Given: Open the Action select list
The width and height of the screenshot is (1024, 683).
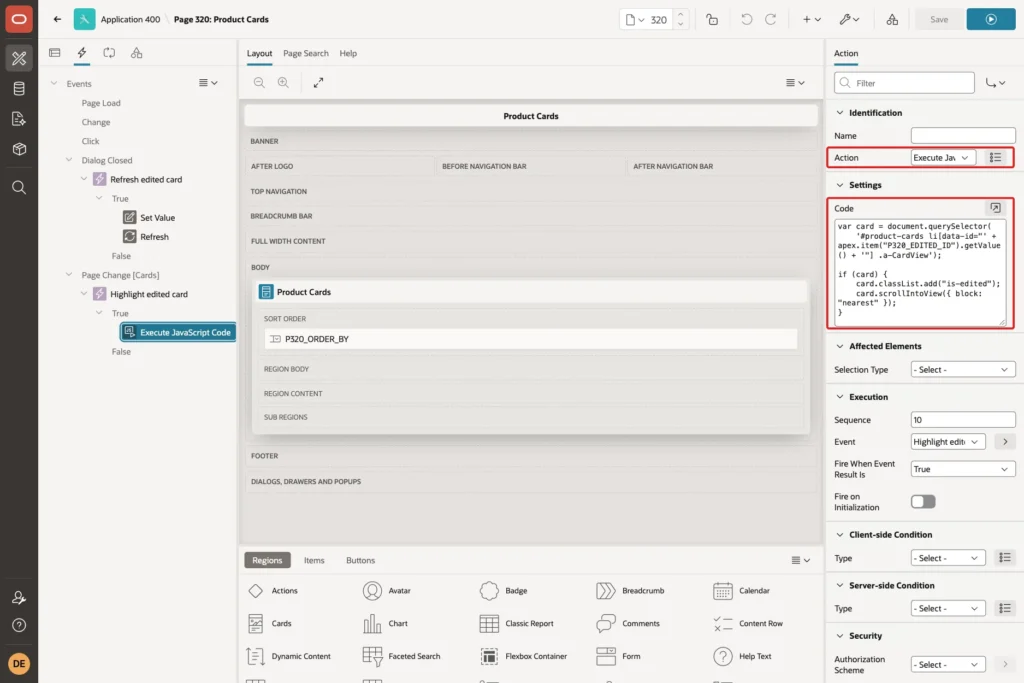Looking at the screenshot, I should pos(943,158).
